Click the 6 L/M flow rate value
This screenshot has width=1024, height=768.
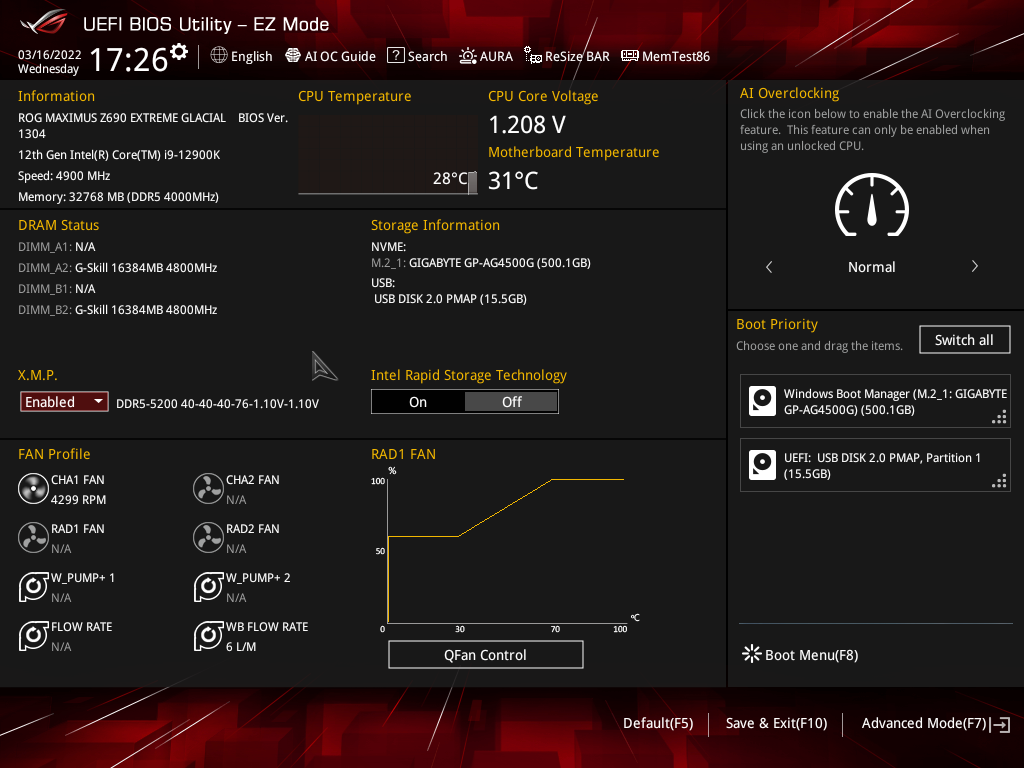241,647
